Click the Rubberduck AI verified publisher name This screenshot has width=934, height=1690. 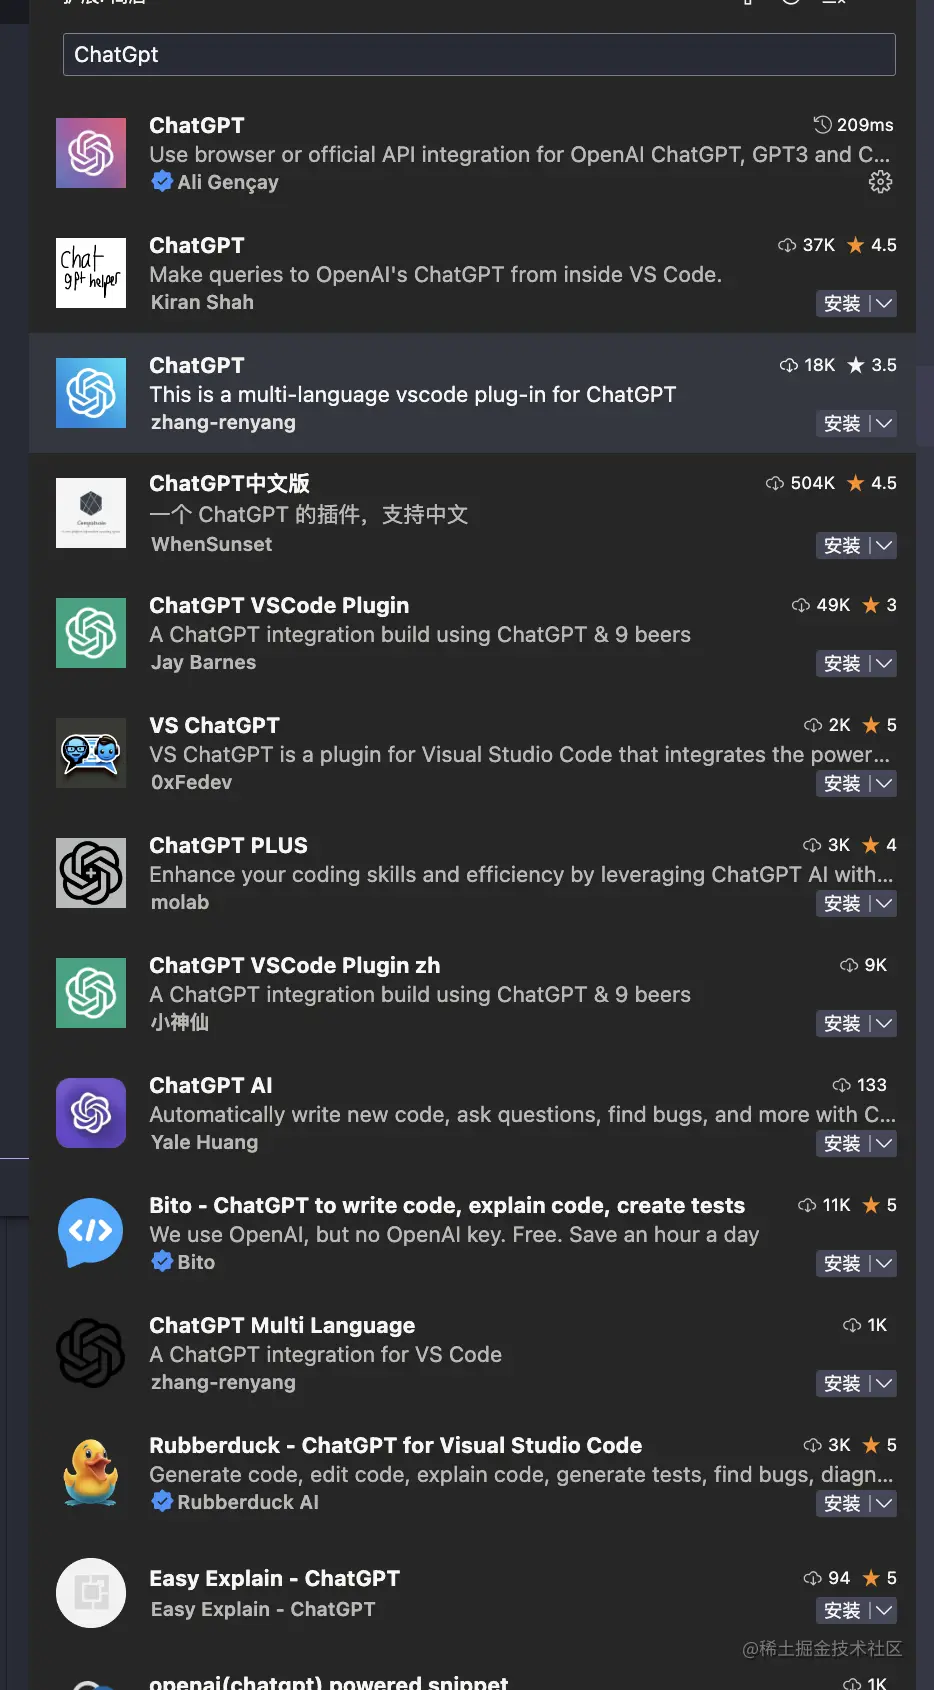coord(248,1502)
